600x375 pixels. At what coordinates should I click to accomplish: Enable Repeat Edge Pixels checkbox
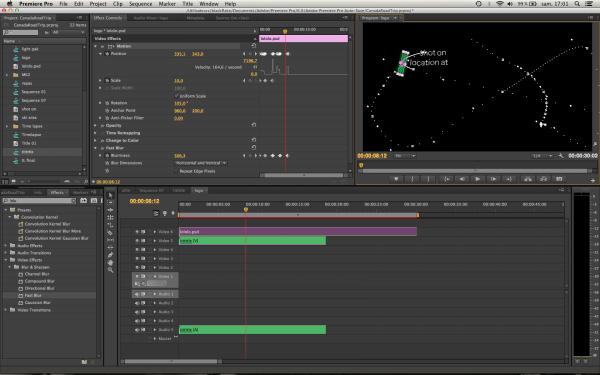click(x=176, y=171)
